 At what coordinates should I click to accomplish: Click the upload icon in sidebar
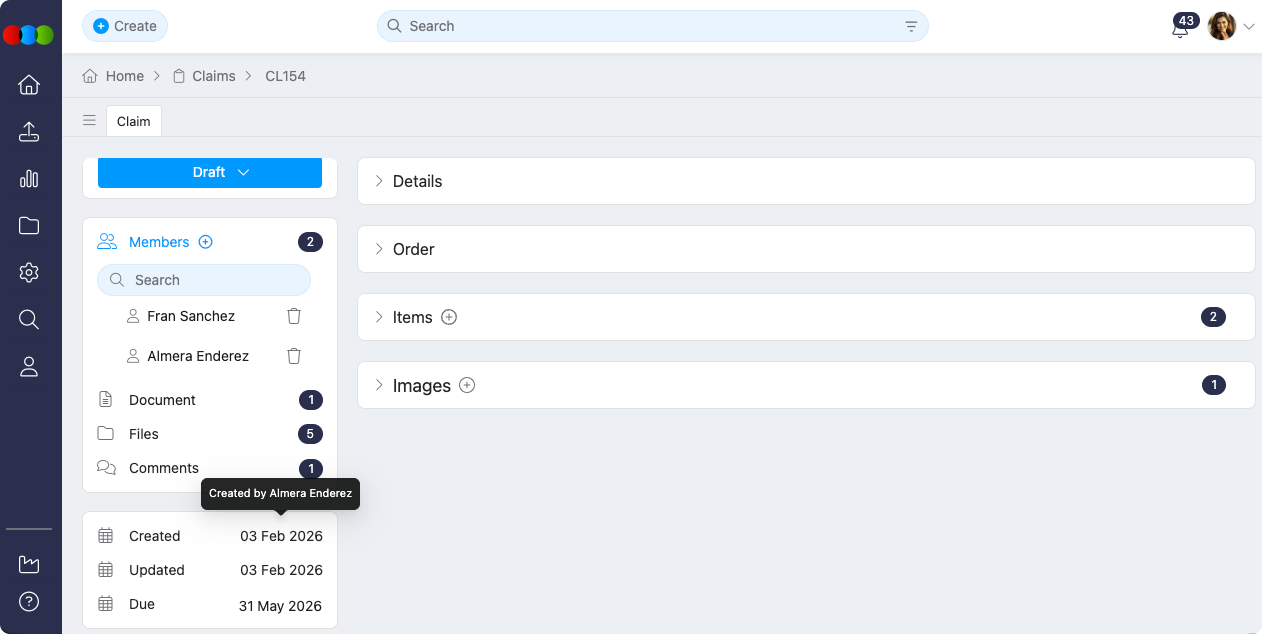(x=29, y=132)
